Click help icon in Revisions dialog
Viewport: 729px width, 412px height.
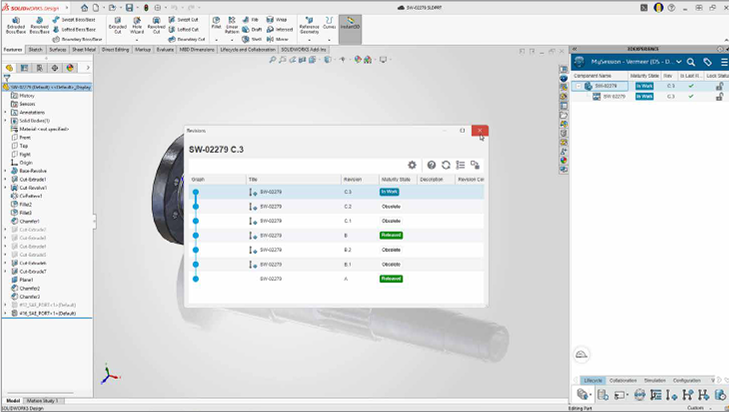pyautogui.click(x=431, y=165)
